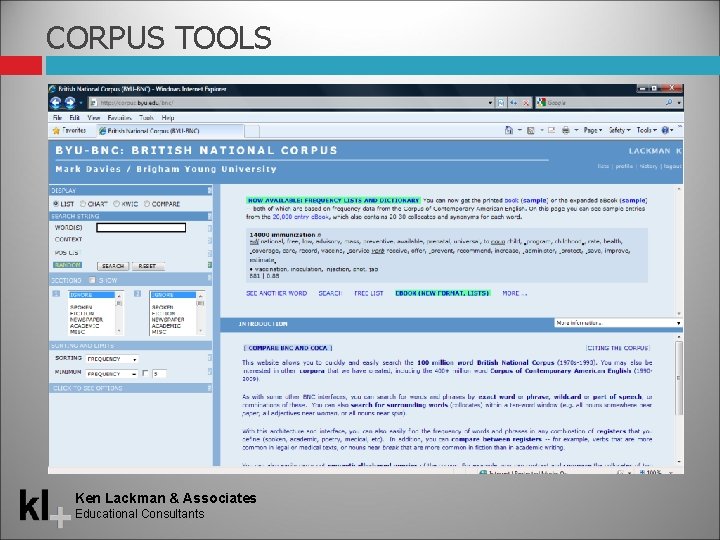Open the Favorites menu in menu bar

click(119, 118)
